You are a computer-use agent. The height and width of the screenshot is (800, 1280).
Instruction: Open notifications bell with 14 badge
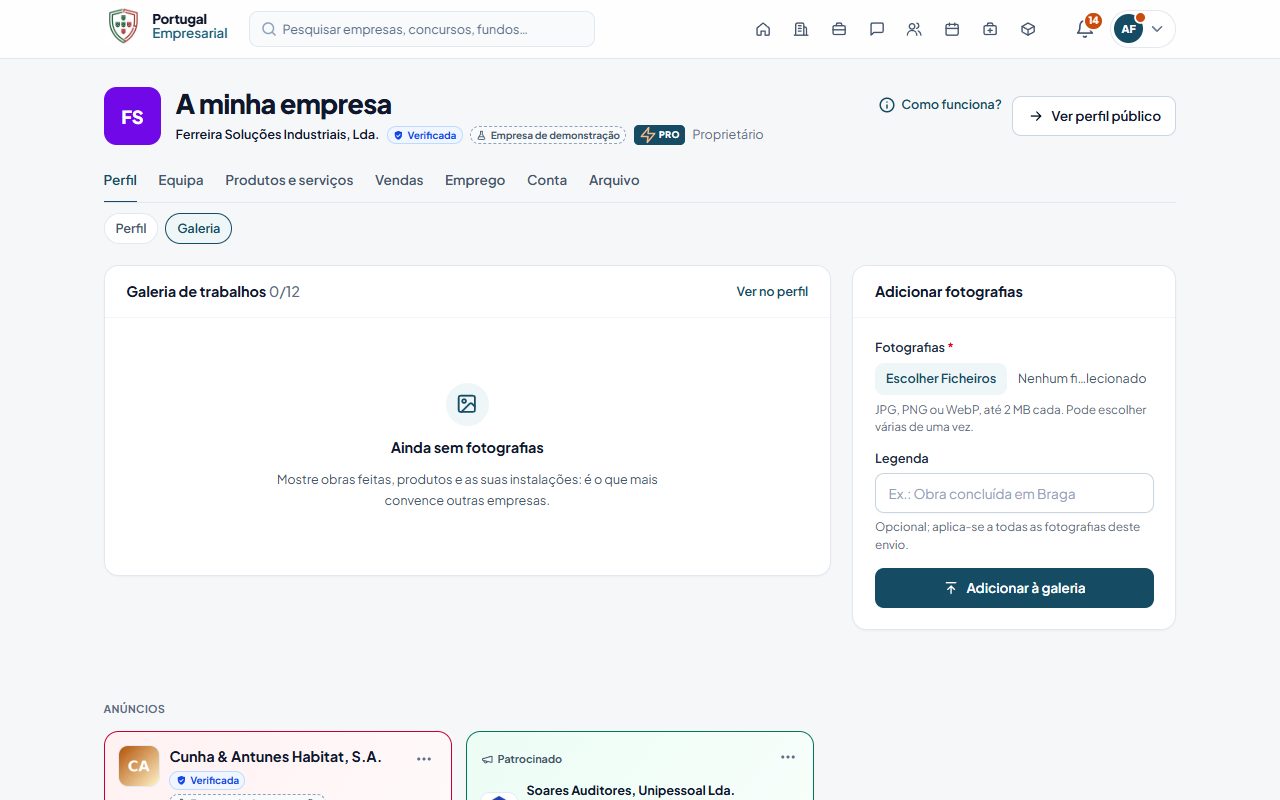[x=1085, y=28]
